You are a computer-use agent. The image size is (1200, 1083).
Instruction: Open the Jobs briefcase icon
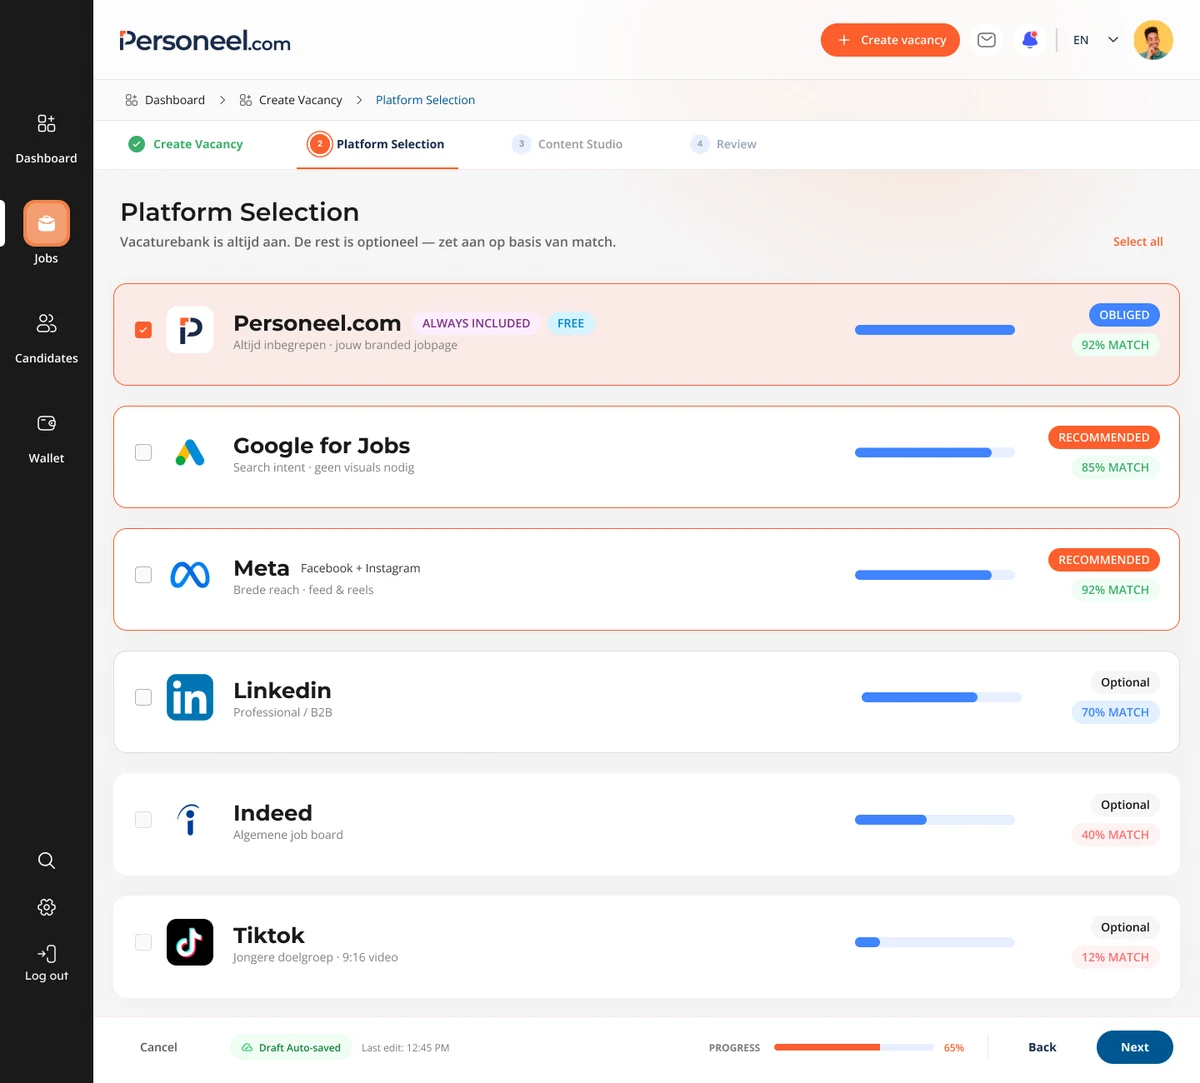coord(46,223)
